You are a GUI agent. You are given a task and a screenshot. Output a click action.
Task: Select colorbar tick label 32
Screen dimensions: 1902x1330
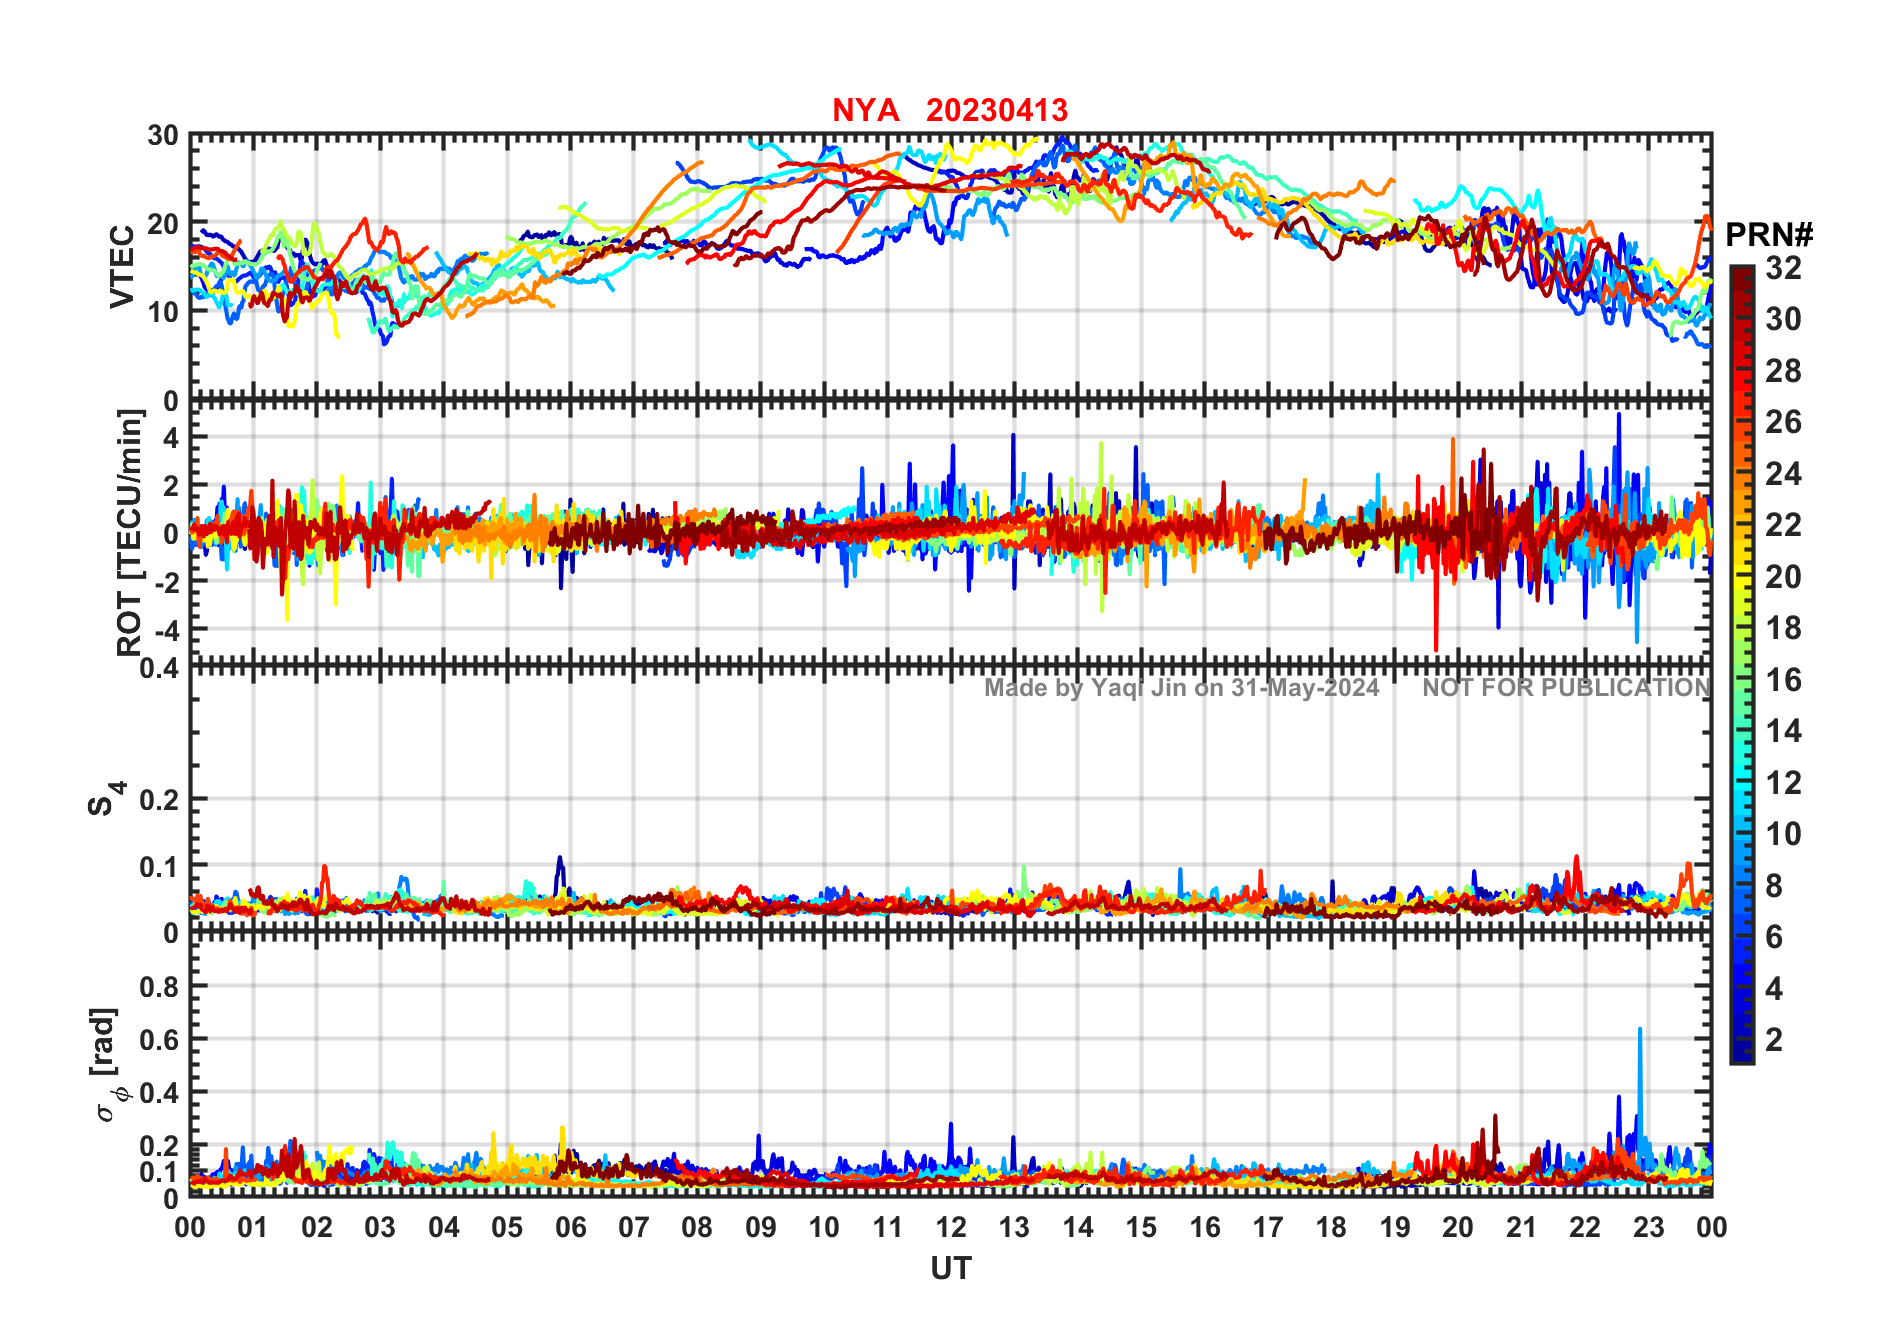pos(1783,267)
